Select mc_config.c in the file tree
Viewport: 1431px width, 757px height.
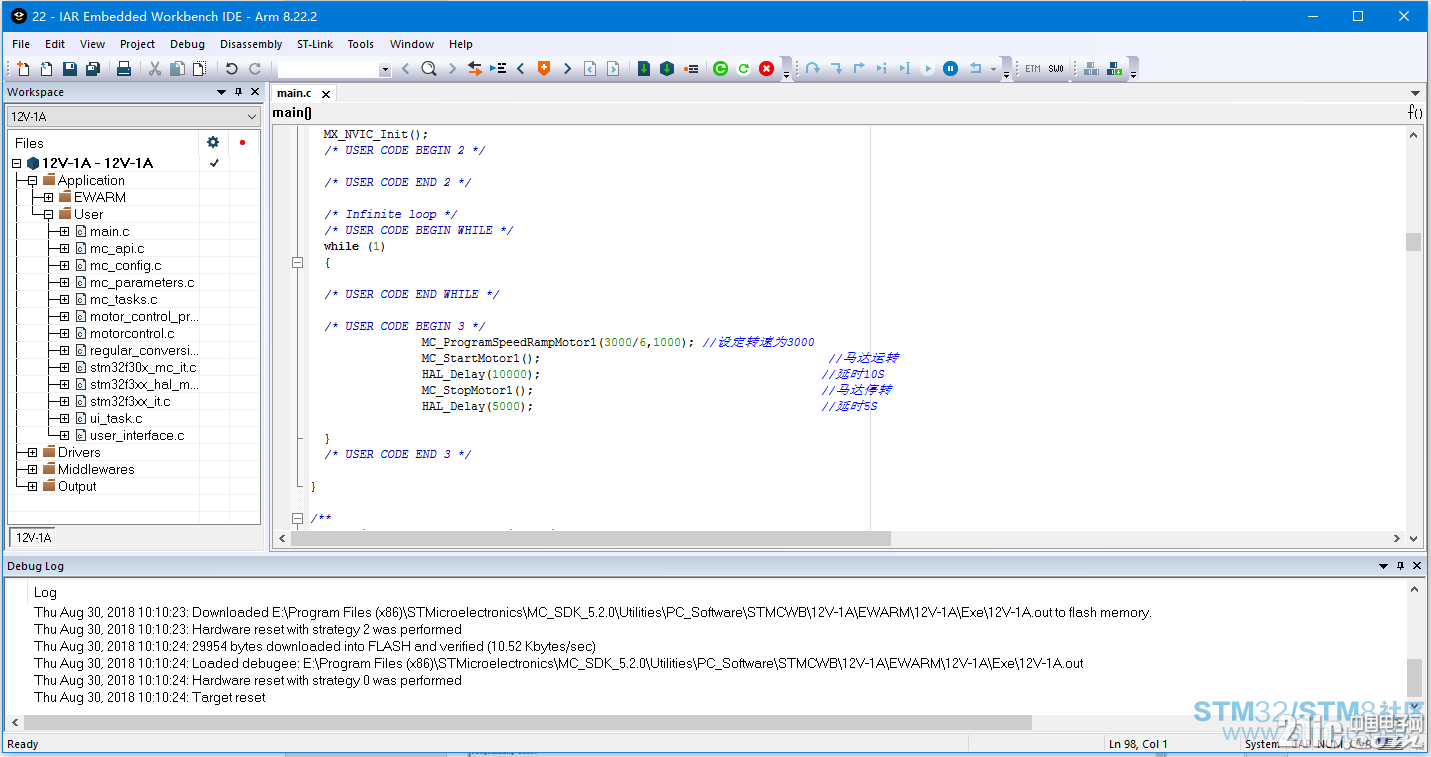(125, 265)
